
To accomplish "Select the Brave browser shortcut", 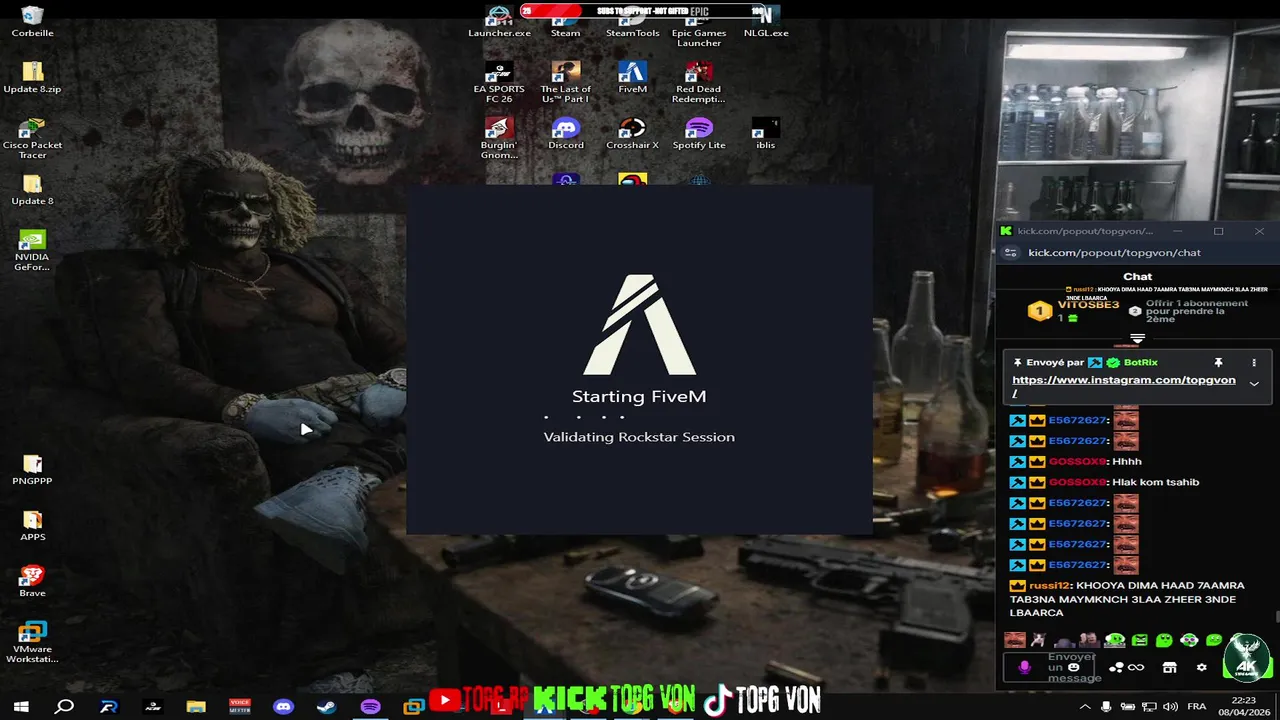I will (x=32, y=581).
